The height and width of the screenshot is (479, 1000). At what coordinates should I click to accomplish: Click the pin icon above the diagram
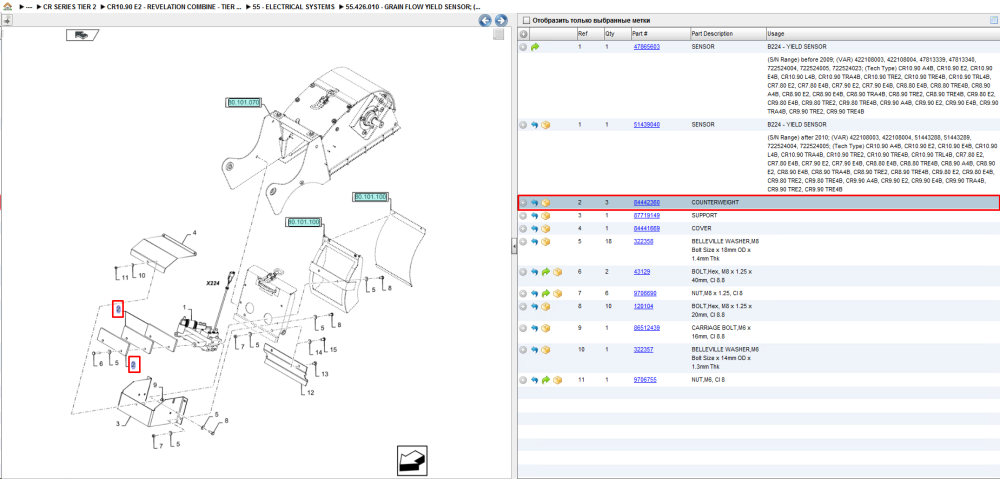point(7,20)
